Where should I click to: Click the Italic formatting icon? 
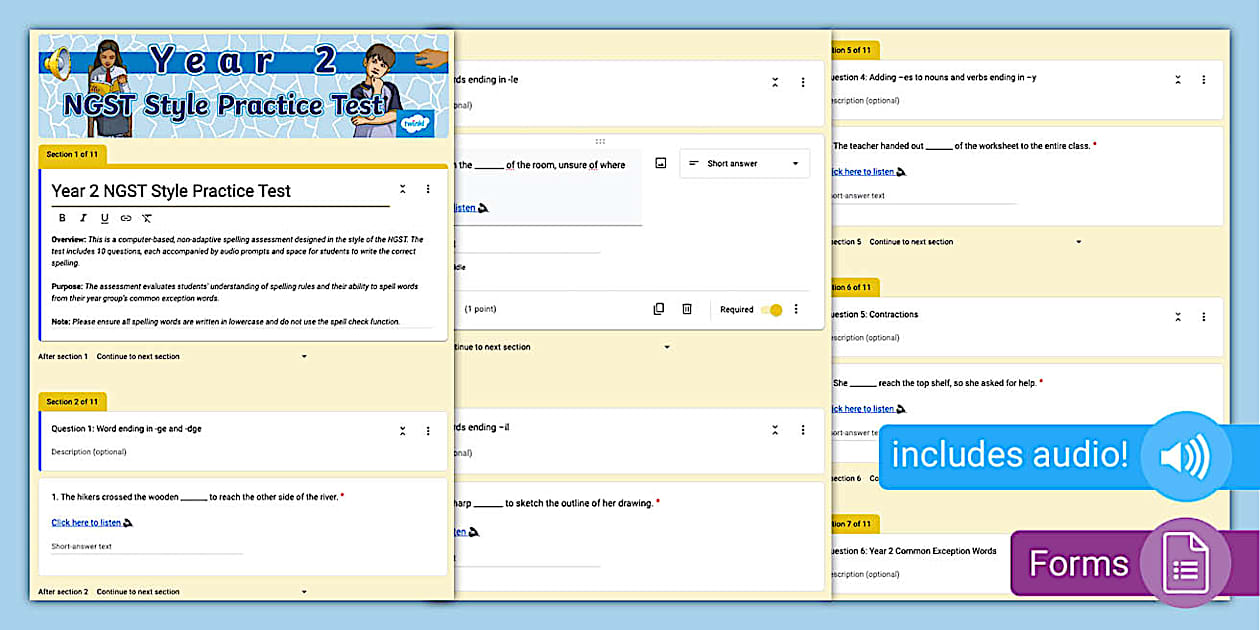83,218
